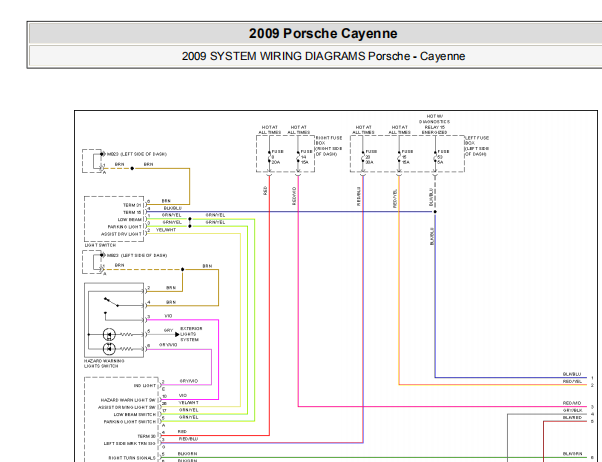Click "GRY/VIO" label next to IND LIGHT pin

(x=189, y=381)
